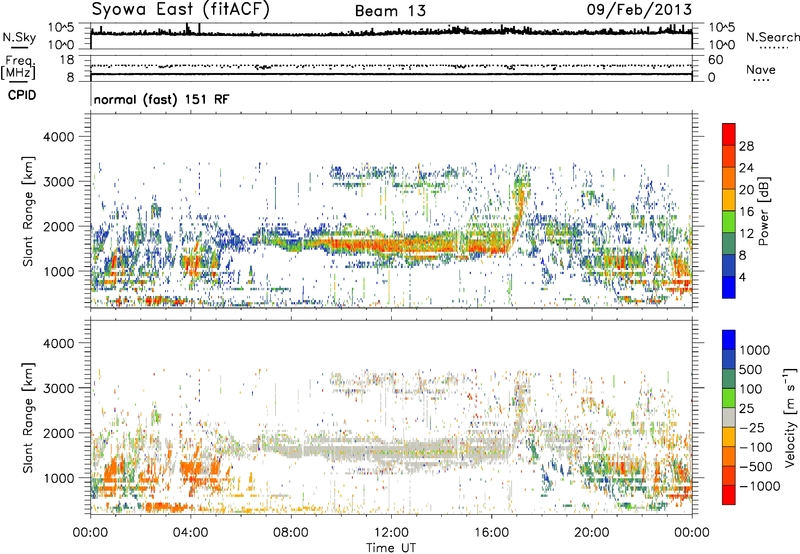Click the 'CPID' label
Viewport: 800px width, 554px height.
(x=22, y=95)
